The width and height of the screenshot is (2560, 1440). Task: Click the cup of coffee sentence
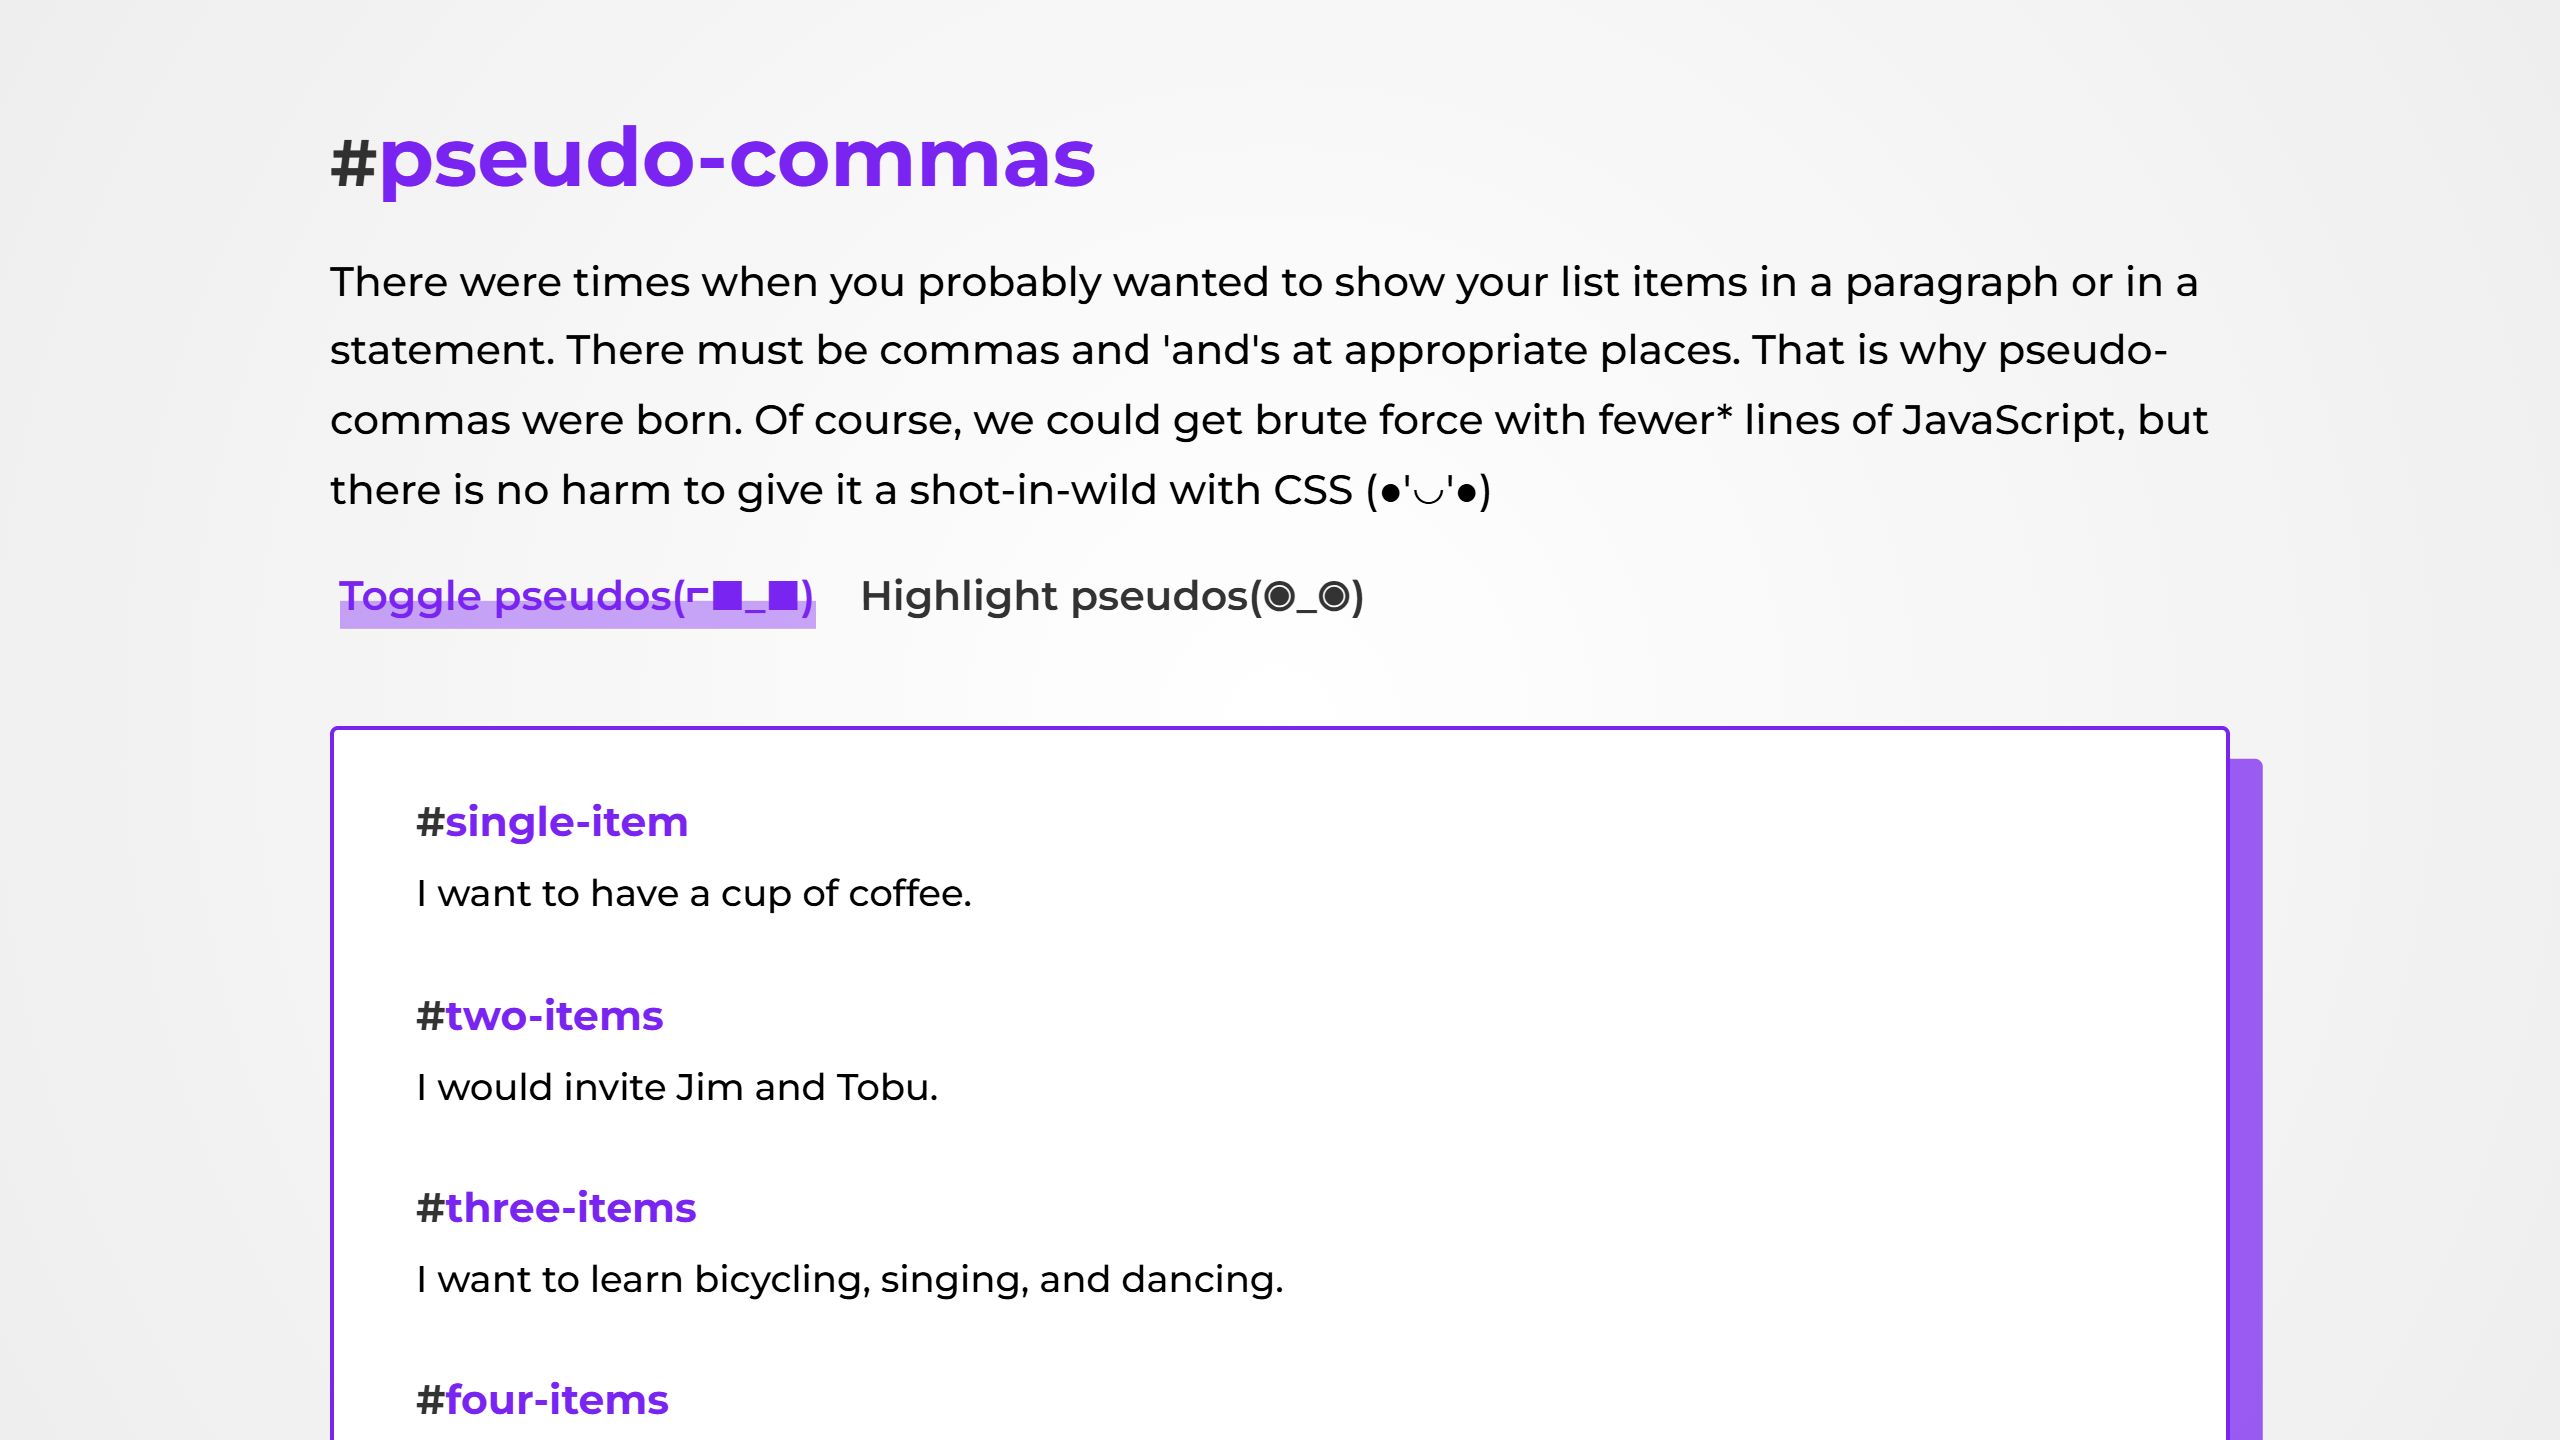tap(694, 894)
